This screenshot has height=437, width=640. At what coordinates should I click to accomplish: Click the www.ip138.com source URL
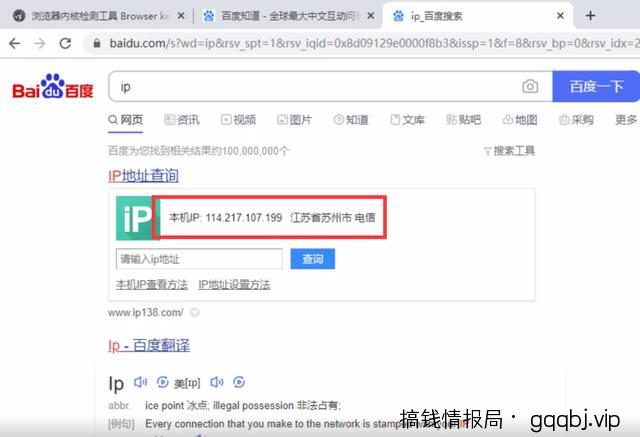(x=146, y=313)
